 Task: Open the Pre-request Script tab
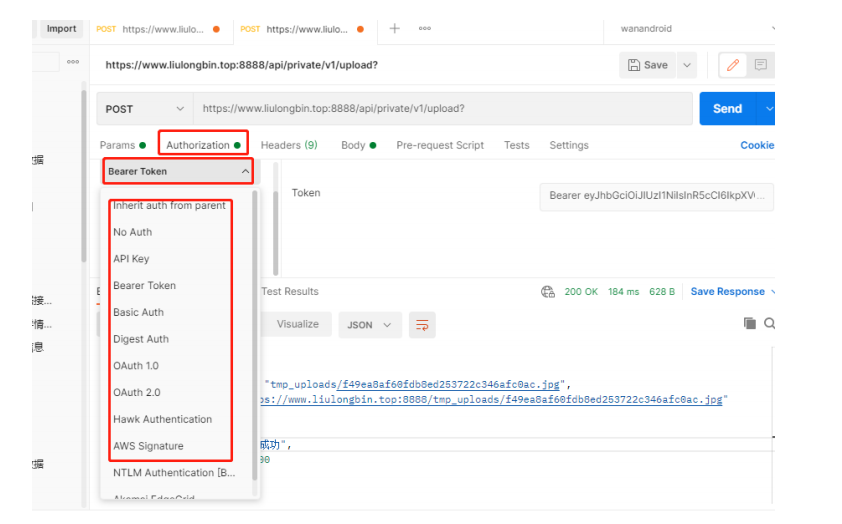tap(440, 145)
